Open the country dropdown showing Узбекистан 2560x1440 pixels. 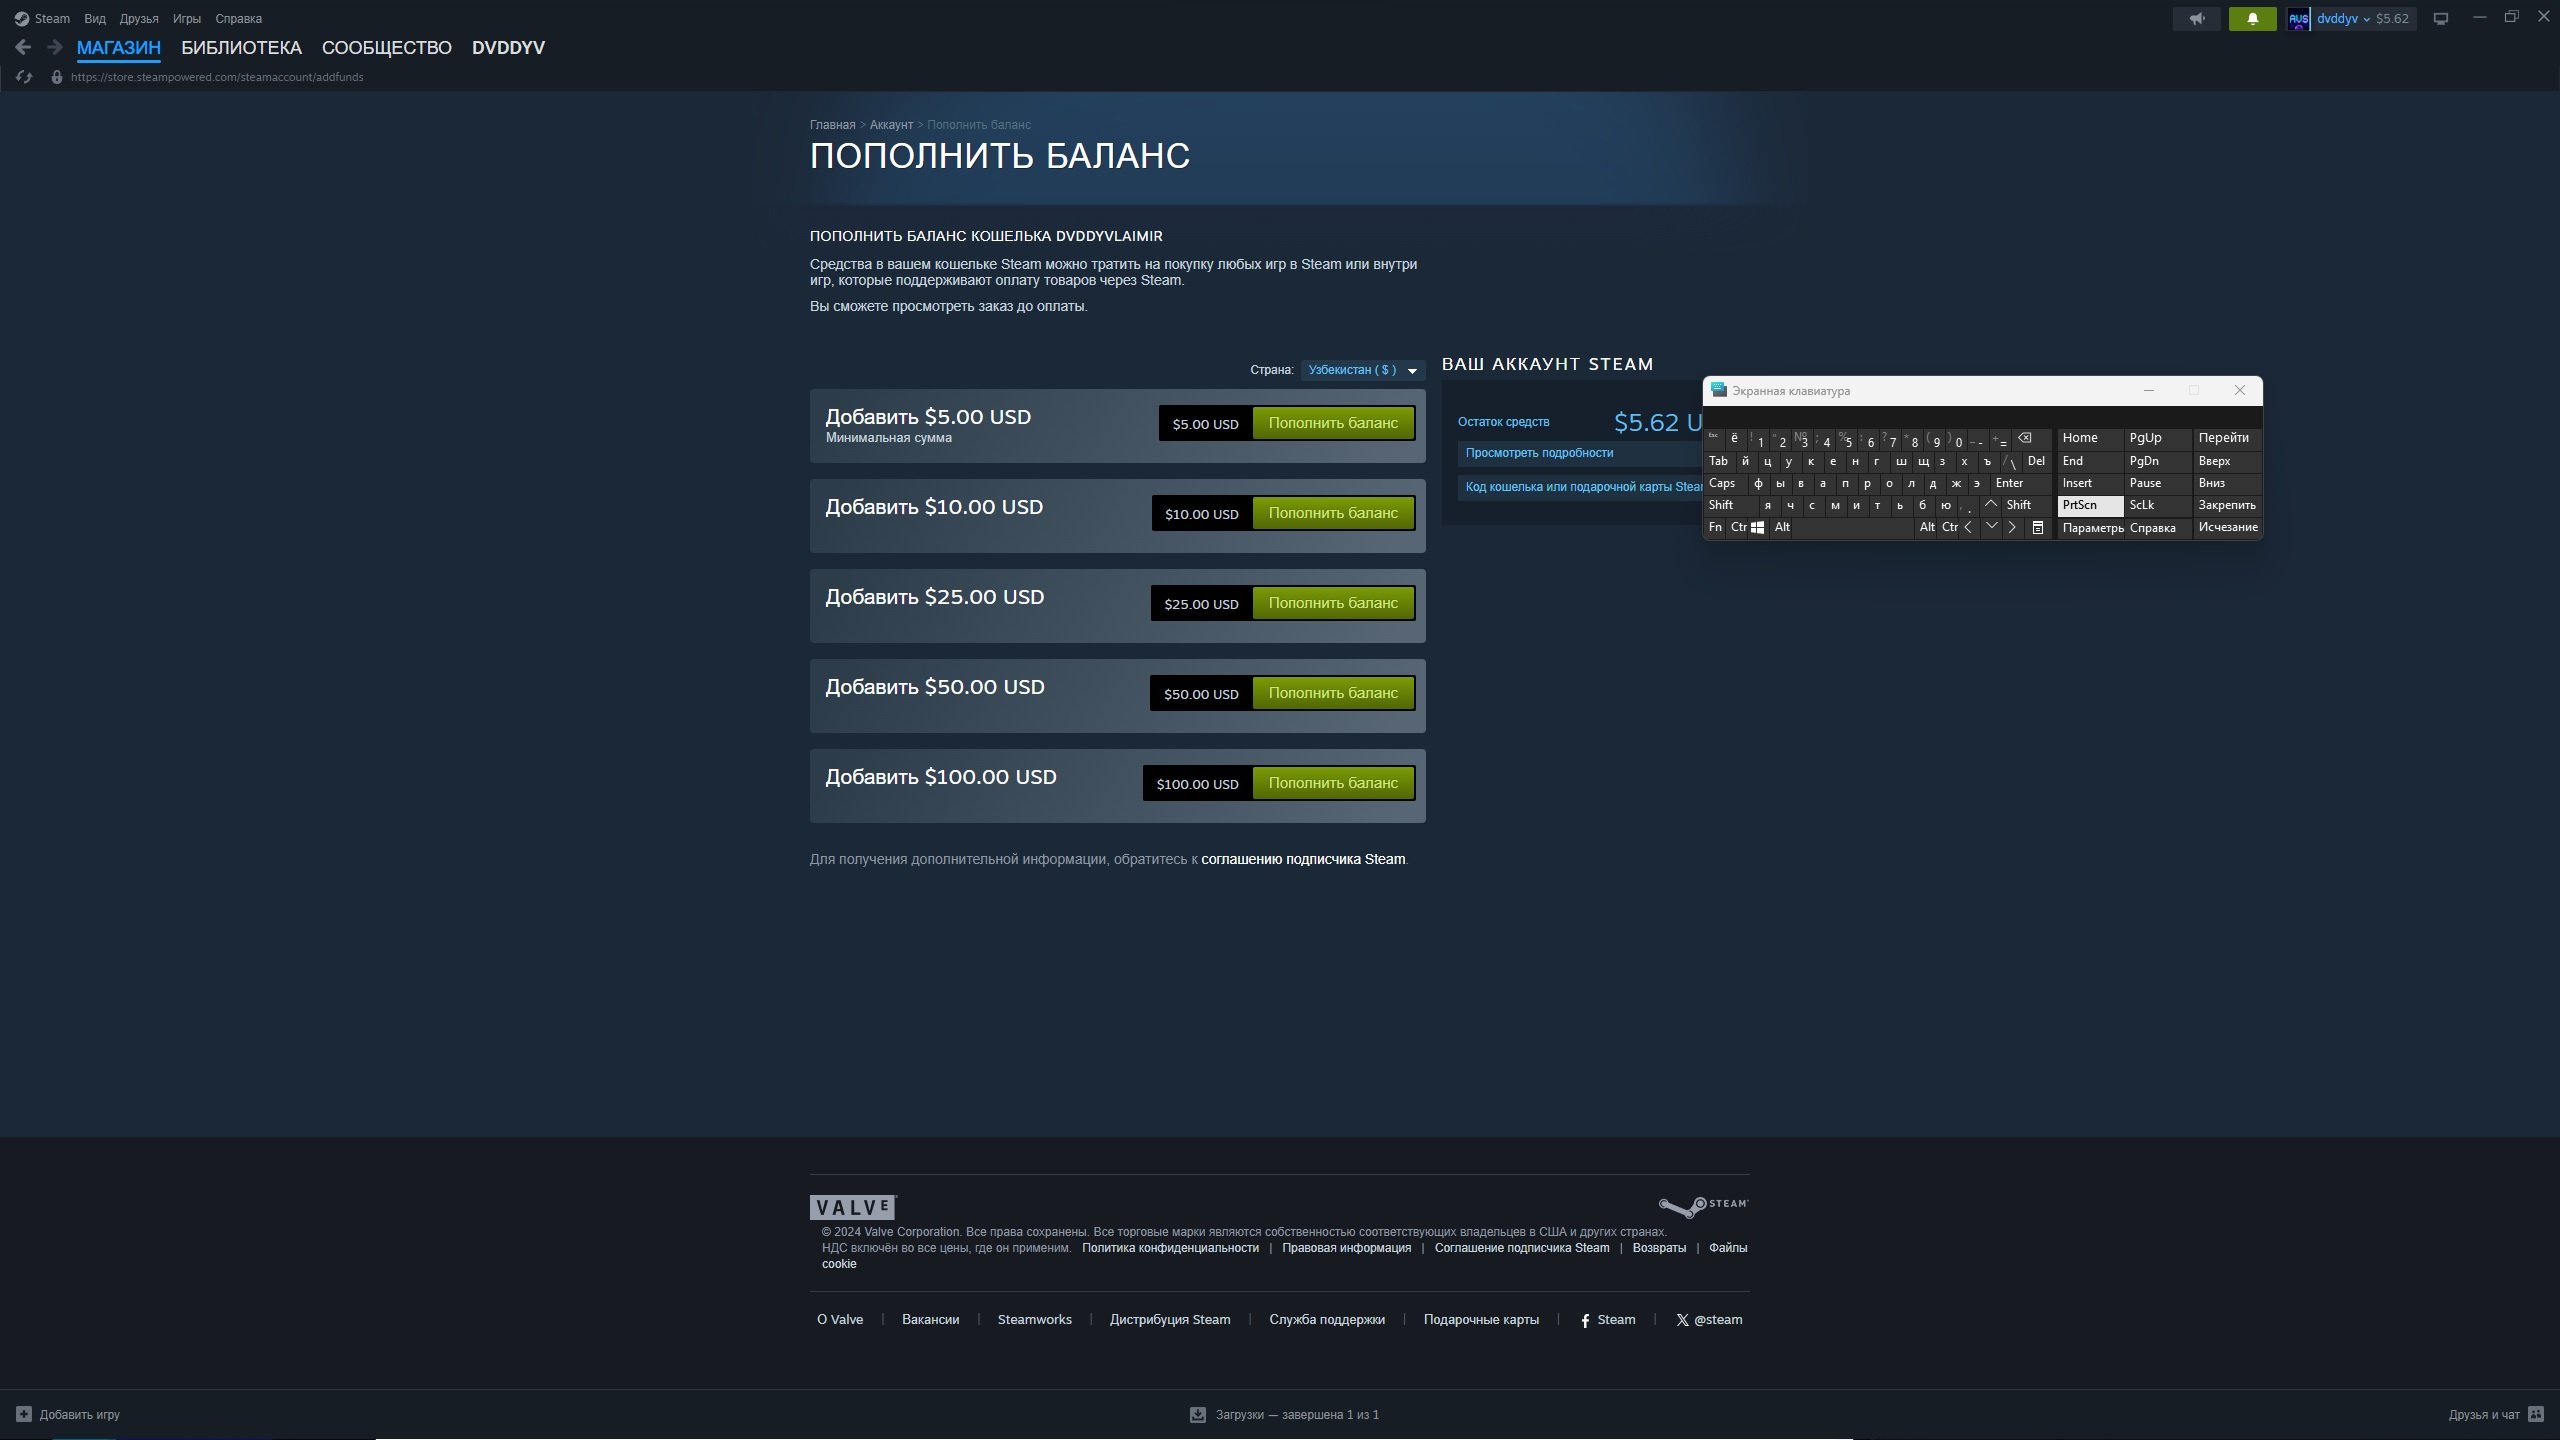click(1362, 370)
